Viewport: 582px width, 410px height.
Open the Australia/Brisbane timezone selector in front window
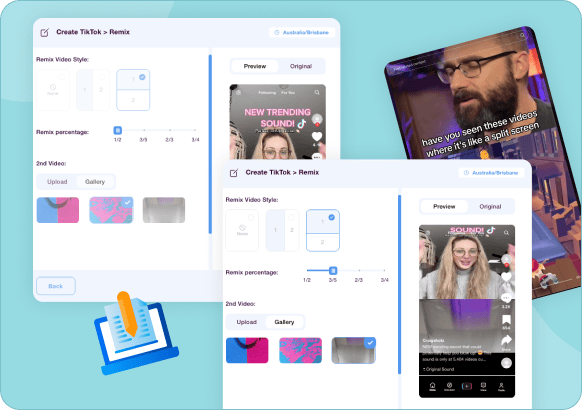(491, 173)
